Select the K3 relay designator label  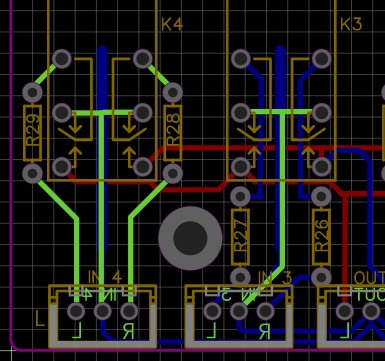[351, 24]
